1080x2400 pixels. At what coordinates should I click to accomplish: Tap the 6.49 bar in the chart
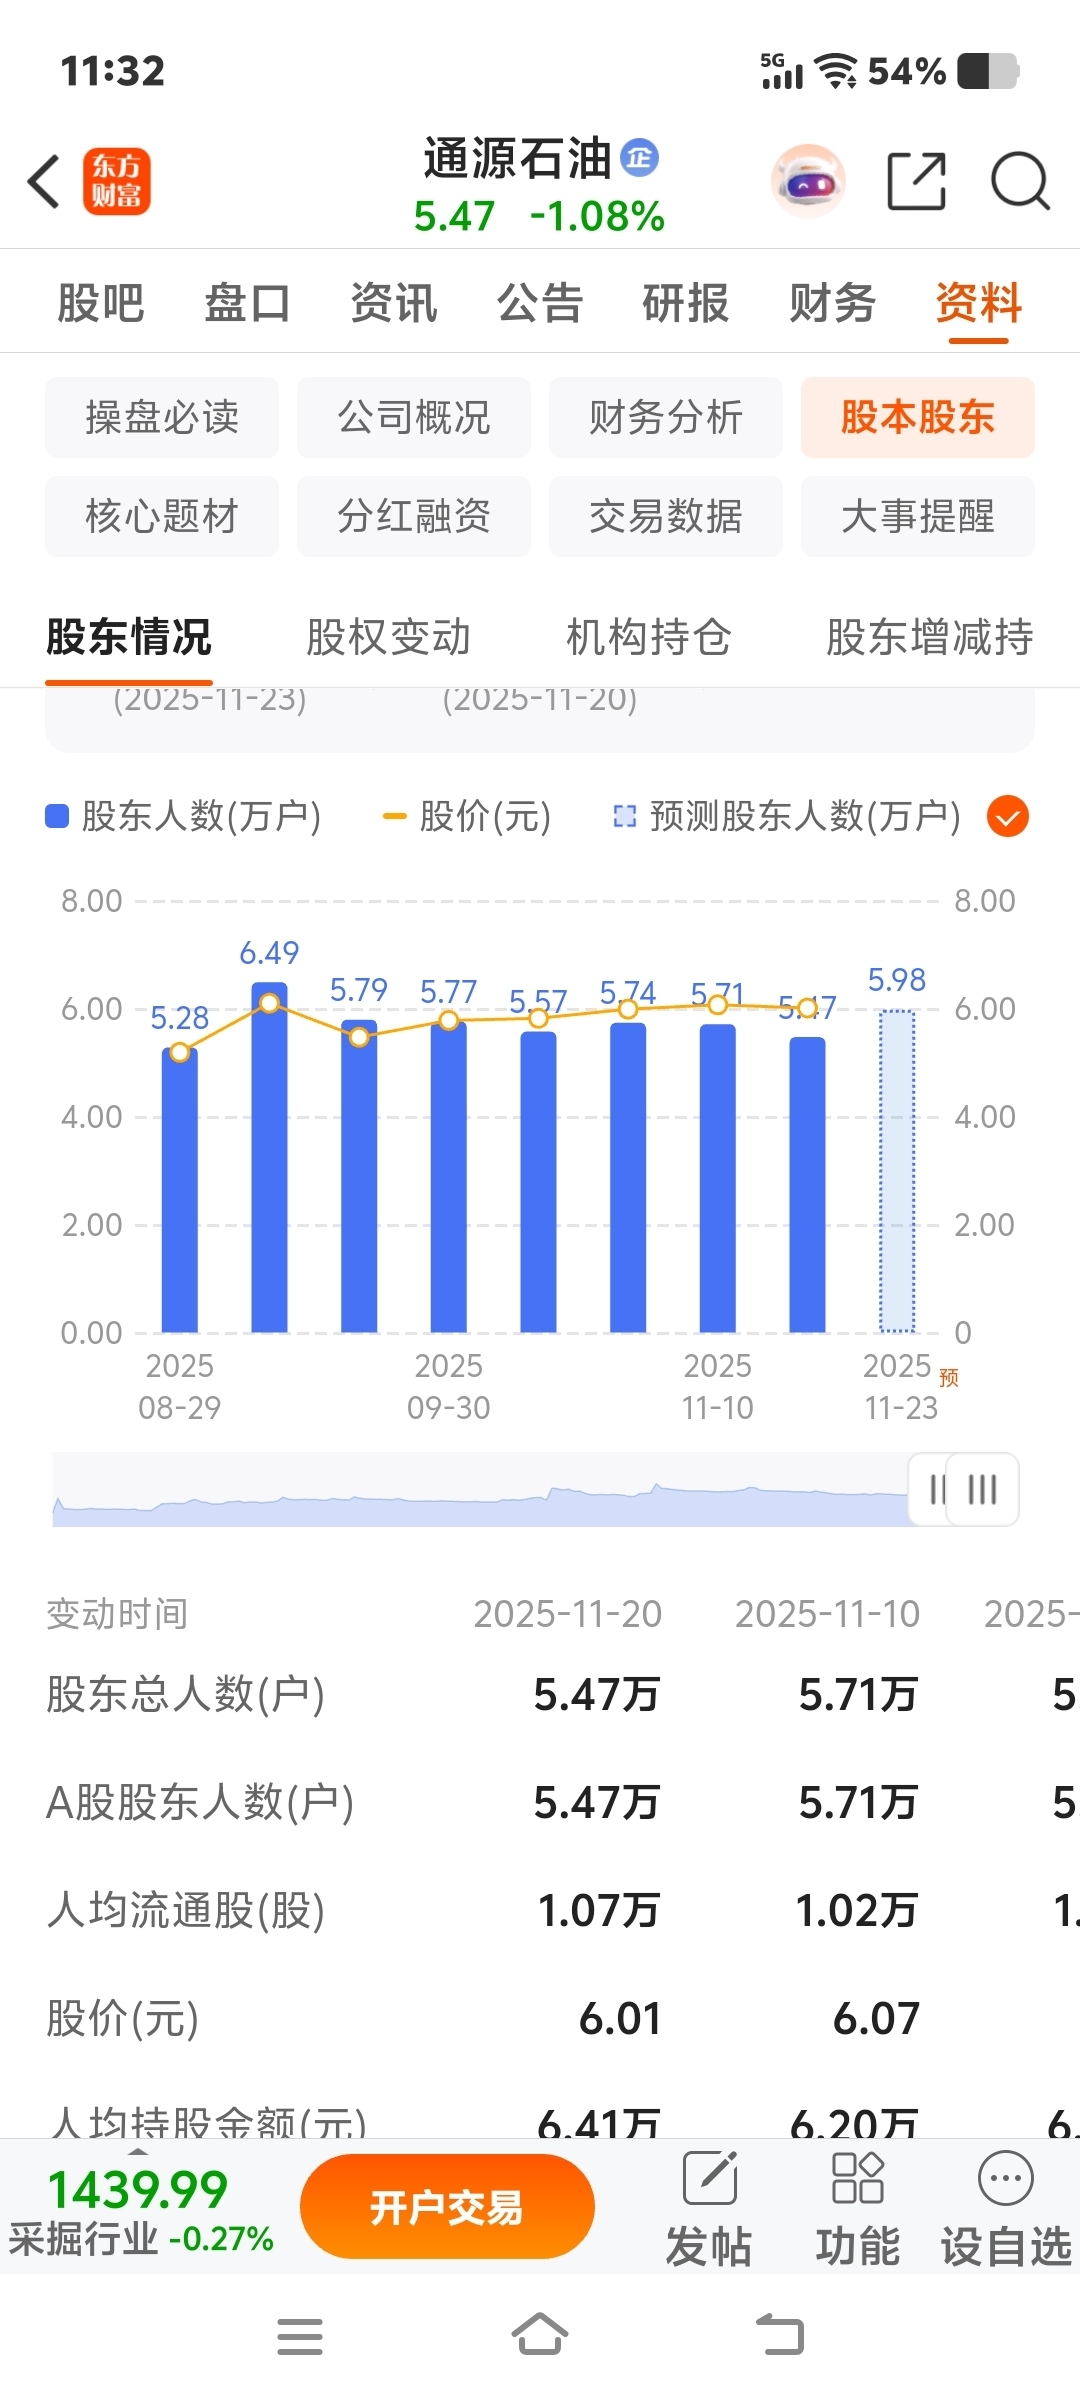[x=269, y=1157]
